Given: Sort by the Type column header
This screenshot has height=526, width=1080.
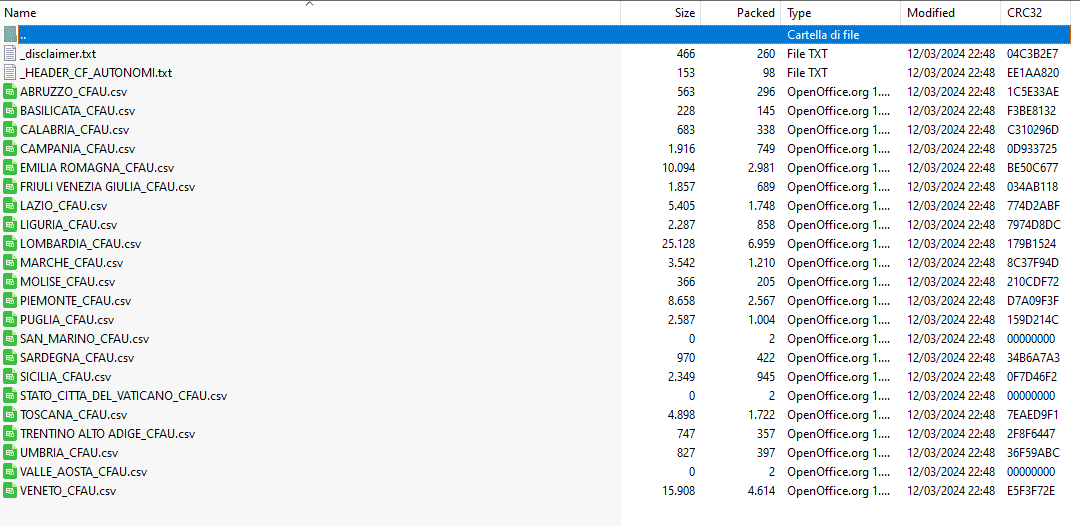Looking at the screenshot, I should (x=799, y=13).
